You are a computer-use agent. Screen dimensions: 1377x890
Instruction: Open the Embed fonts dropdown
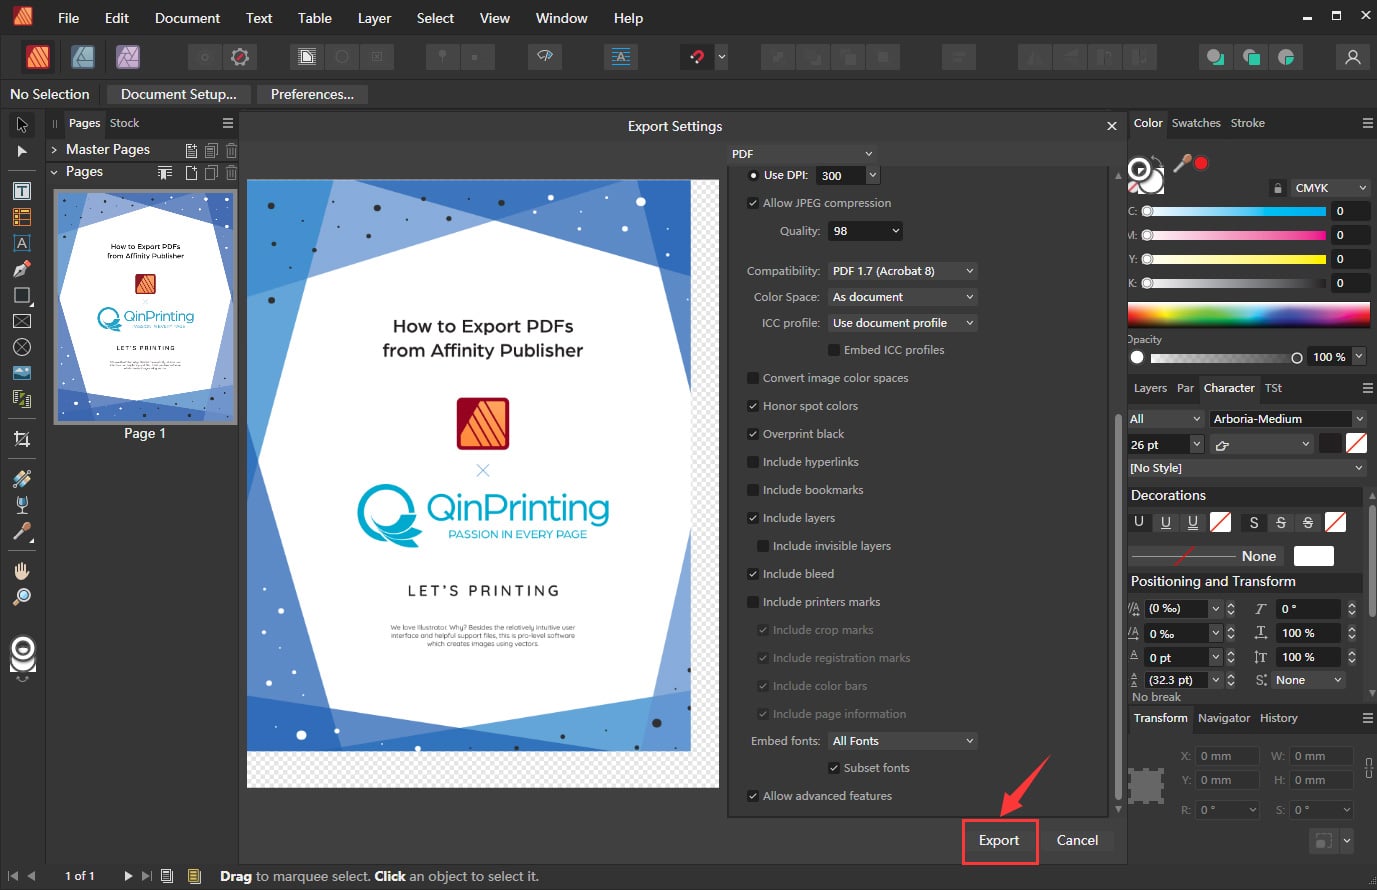[902, 741]
